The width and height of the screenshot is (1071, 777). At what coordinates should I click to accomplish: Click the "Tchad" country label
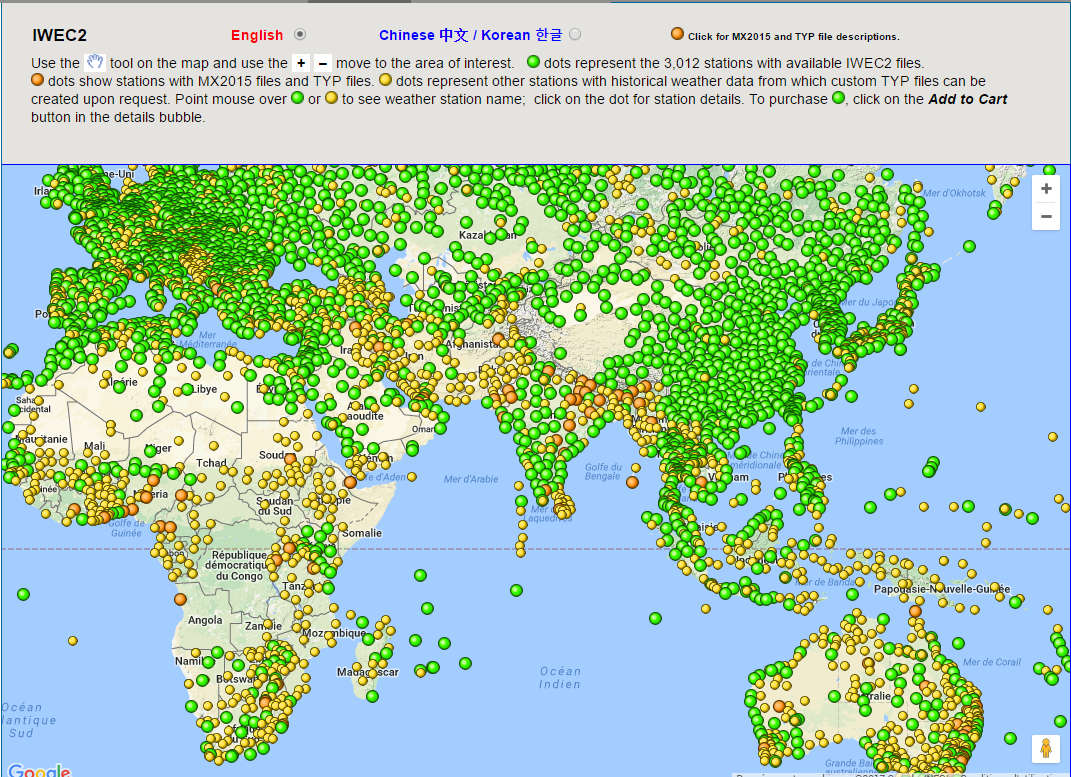click(211, 463)
